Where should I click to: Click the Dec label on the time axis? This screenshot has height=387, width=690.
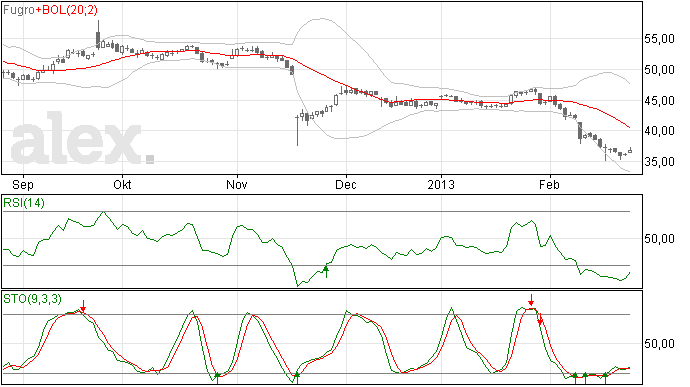pos(346,184)
